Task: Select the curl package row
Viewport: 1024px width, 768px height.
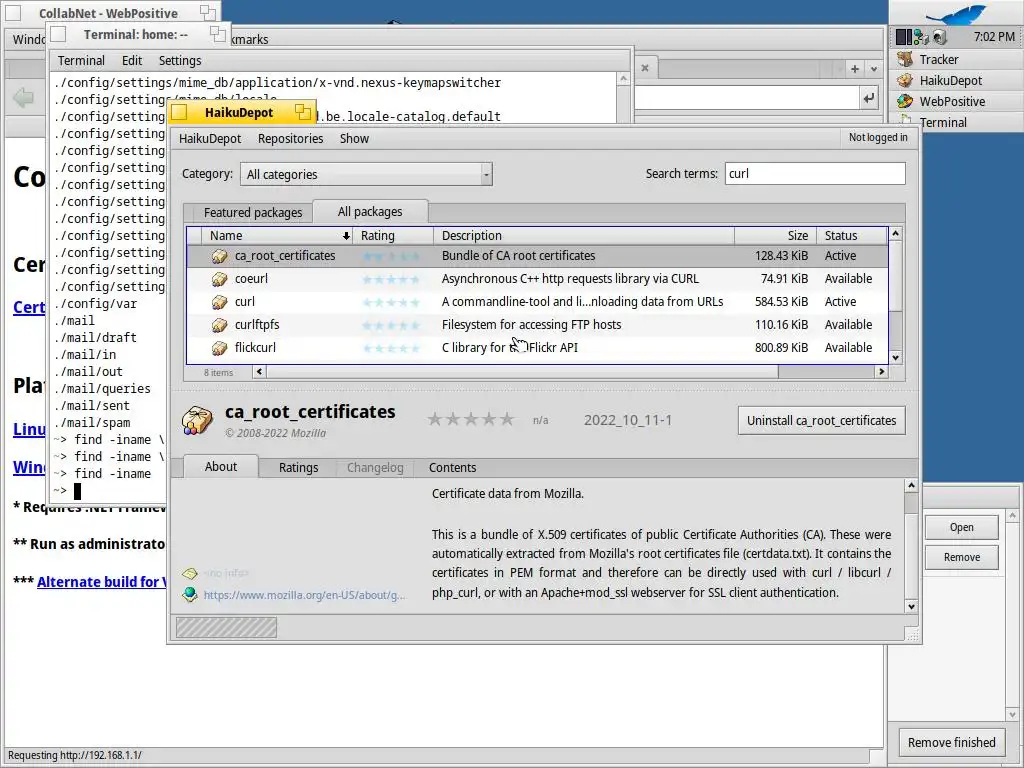Action: [537, 302]
